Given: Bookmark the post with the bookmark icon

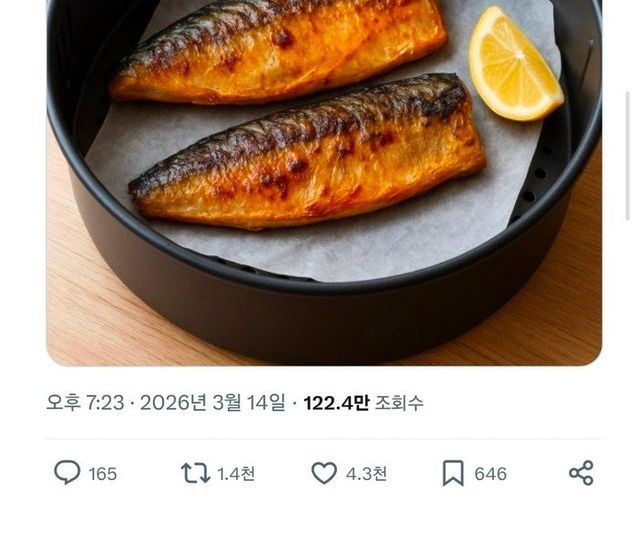Looking at the screenshot, I should [453, 473].
